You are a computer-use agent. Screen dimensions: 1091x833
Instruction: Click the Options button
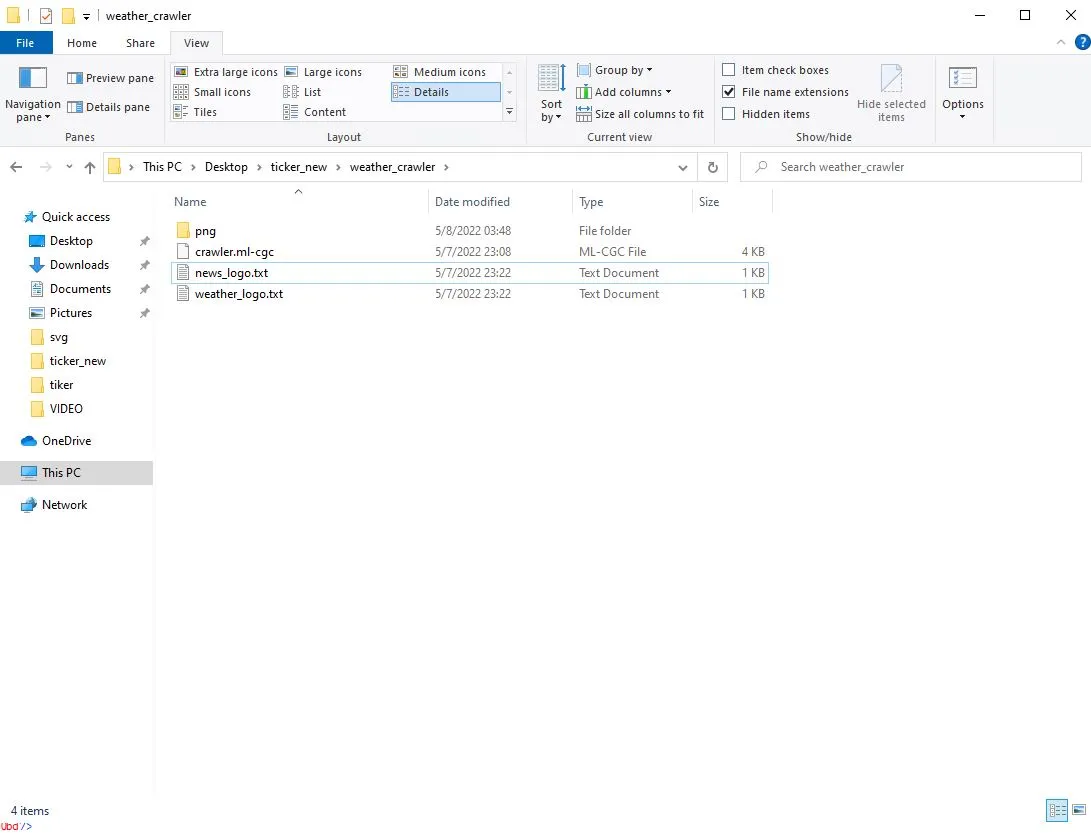point(962,90)
